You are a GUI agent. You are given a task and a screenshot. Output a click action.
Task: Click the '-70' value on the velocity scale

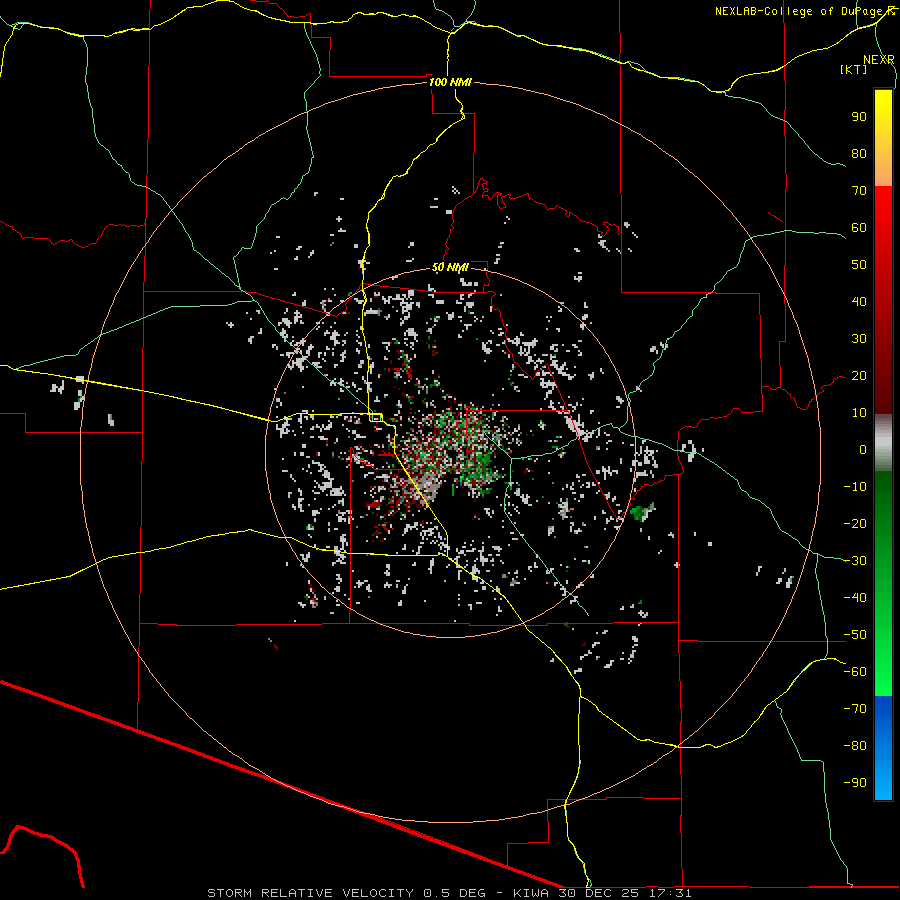point(855,709)
